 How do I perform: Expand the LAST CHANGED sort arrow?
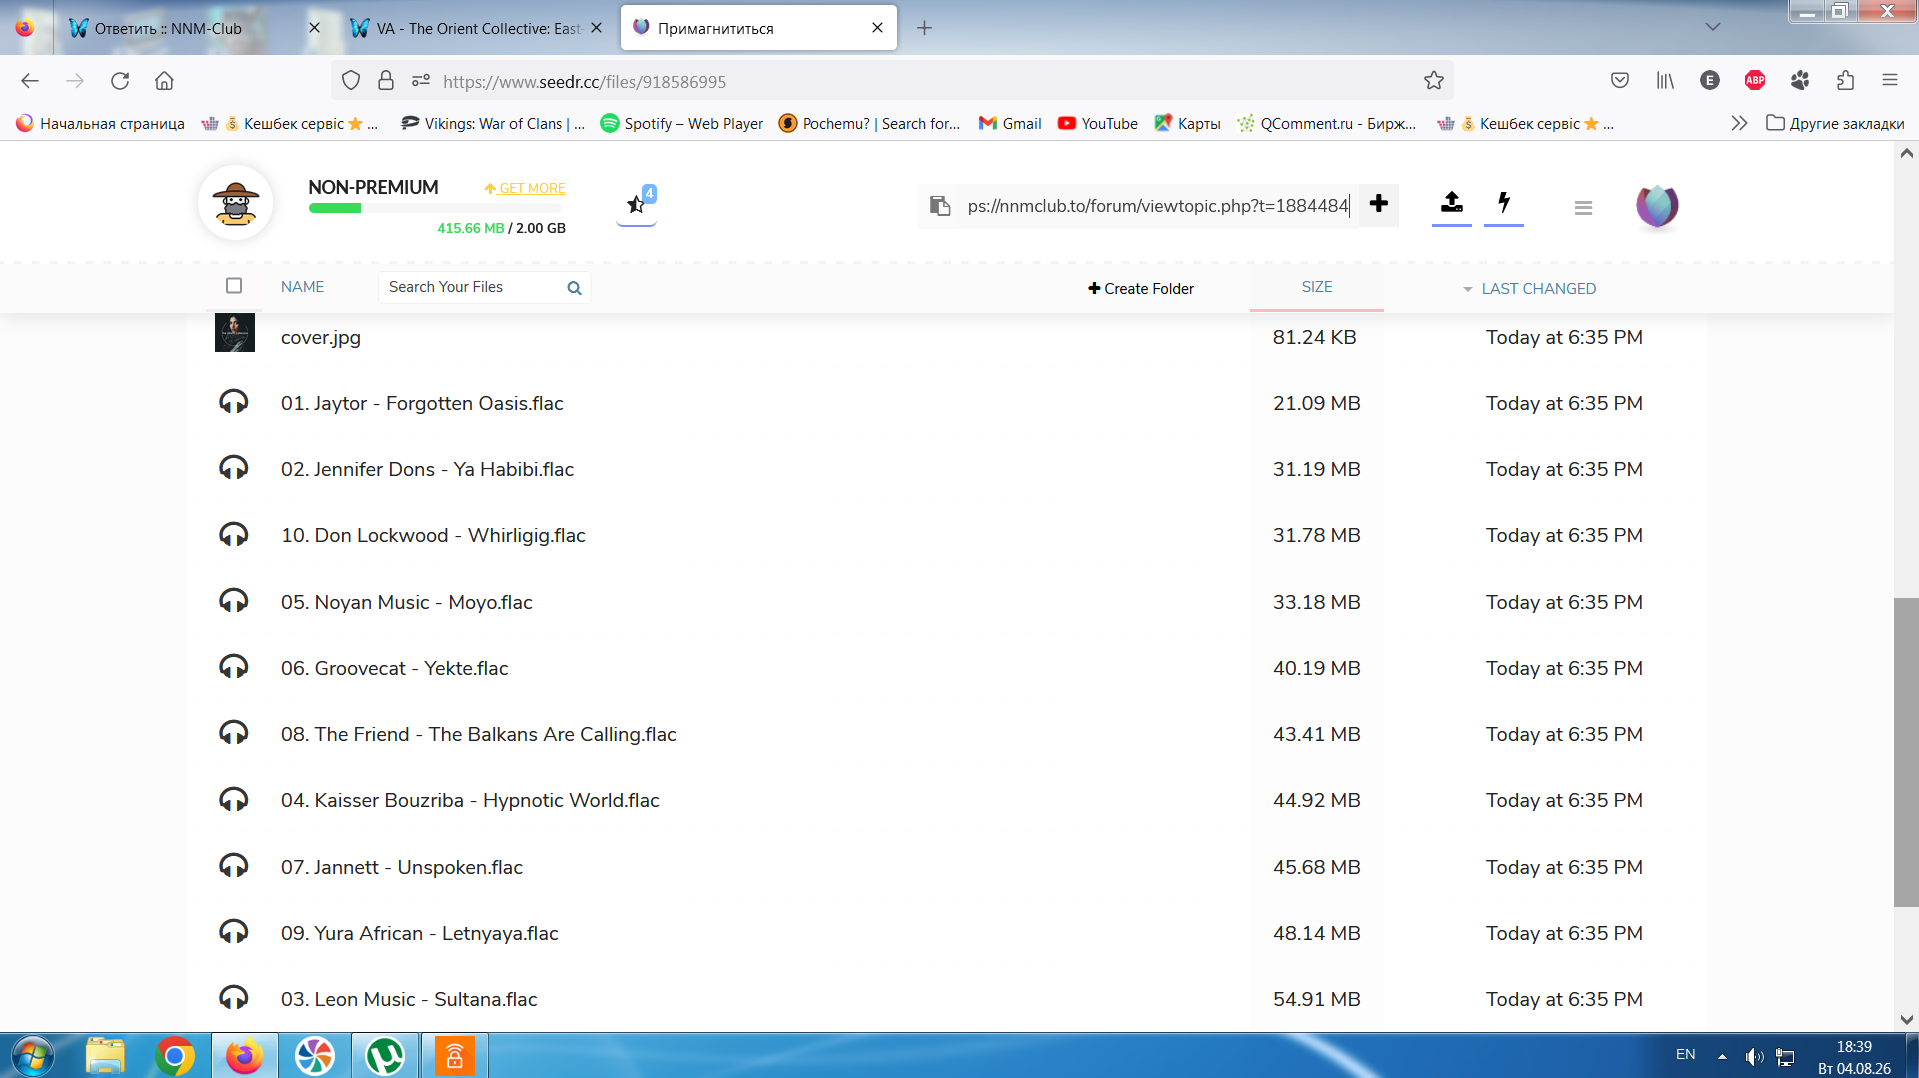[x=1467, y=289]
